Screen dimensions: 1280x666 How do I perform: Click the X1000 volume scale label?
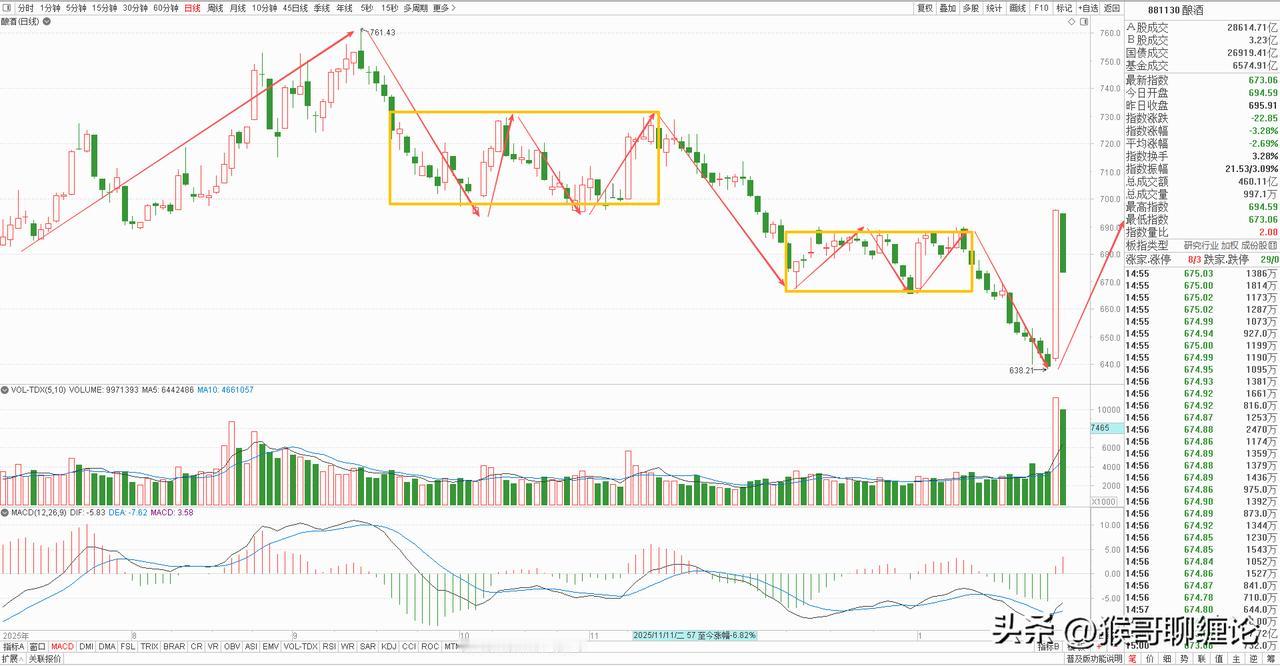[1103, 501]
